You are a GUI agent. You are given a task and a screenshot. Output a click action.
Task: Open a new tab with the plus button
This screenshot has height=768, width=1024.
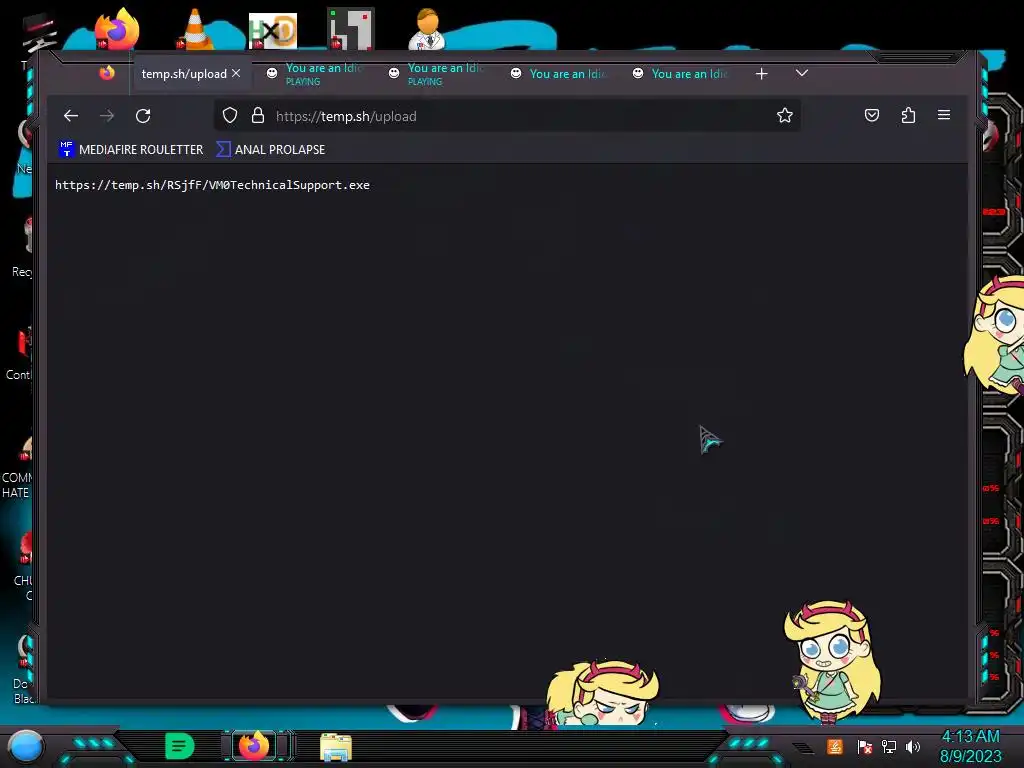[761, 74]
